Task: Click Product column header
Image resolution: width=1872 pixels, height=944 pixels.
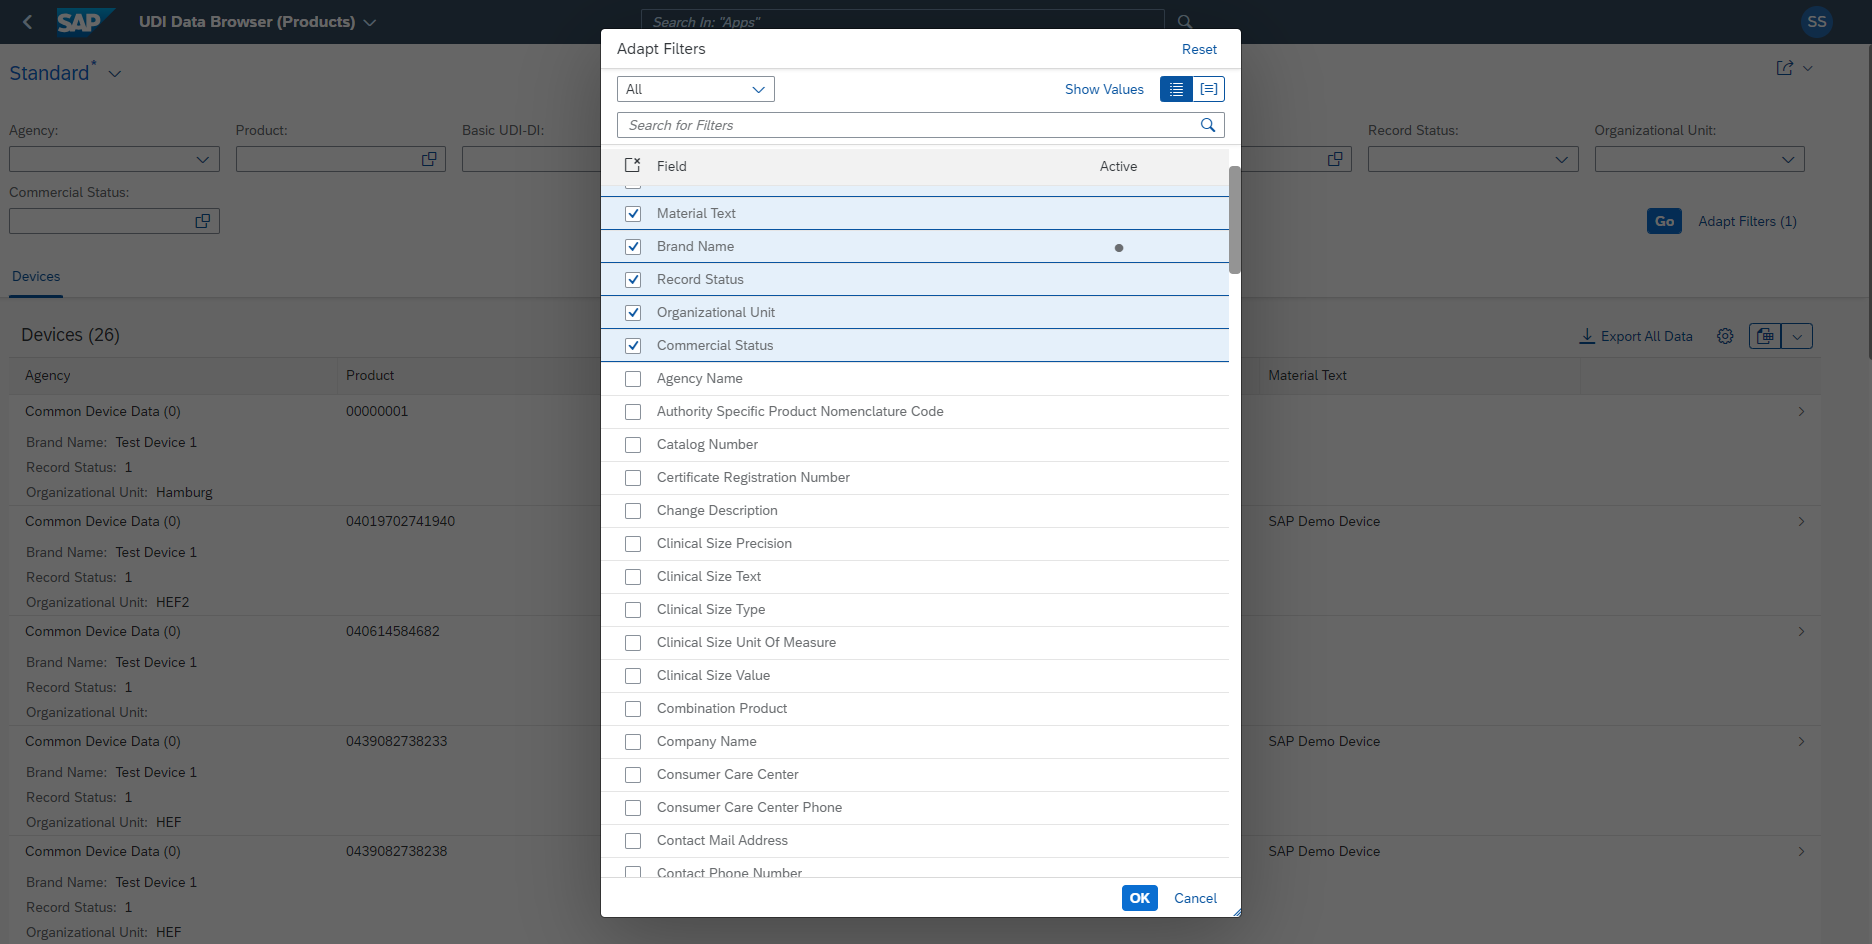Action: 370,375
